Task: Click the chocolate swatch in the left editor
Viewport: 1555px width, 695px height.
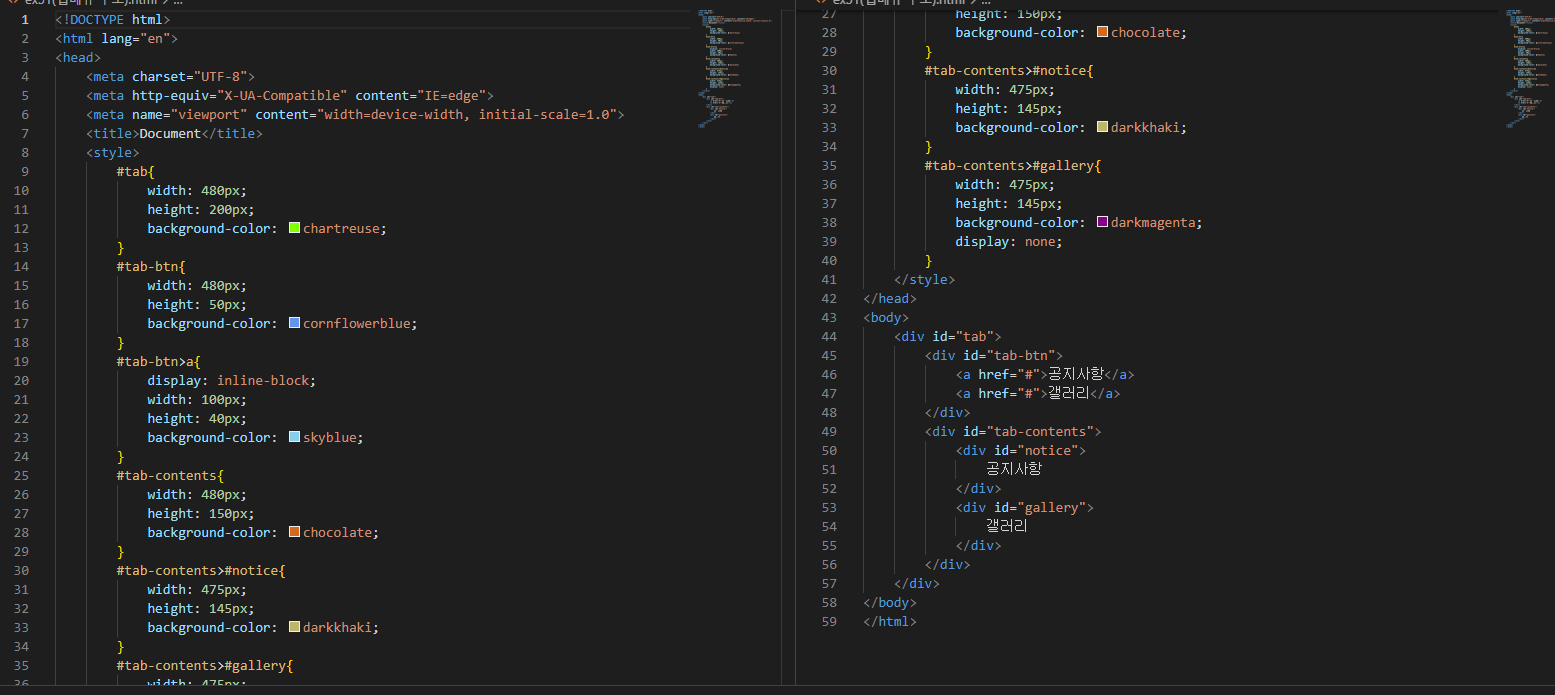Action: coord(294,532)
